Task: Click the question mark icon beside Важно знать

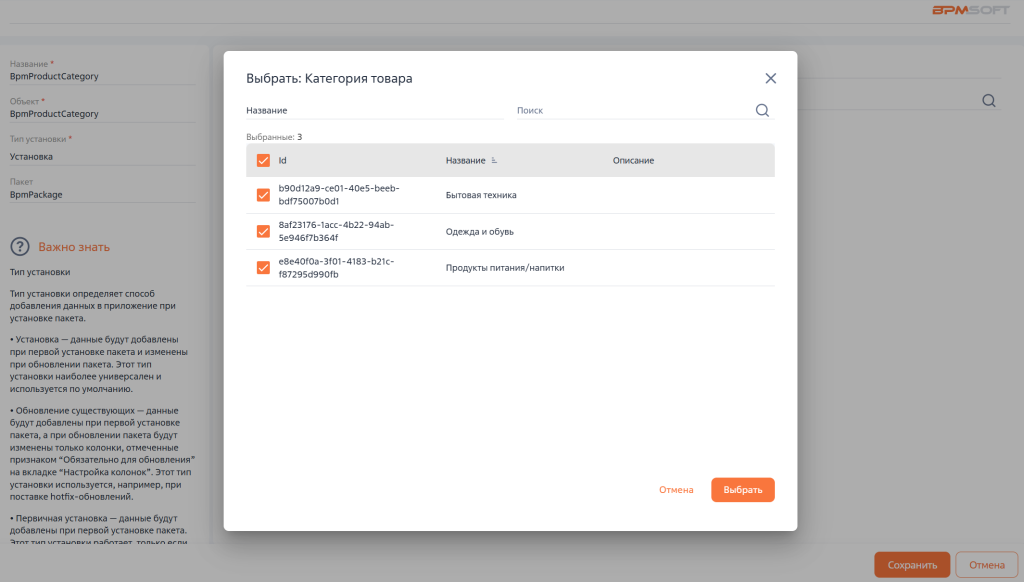Action: (19, 247)
